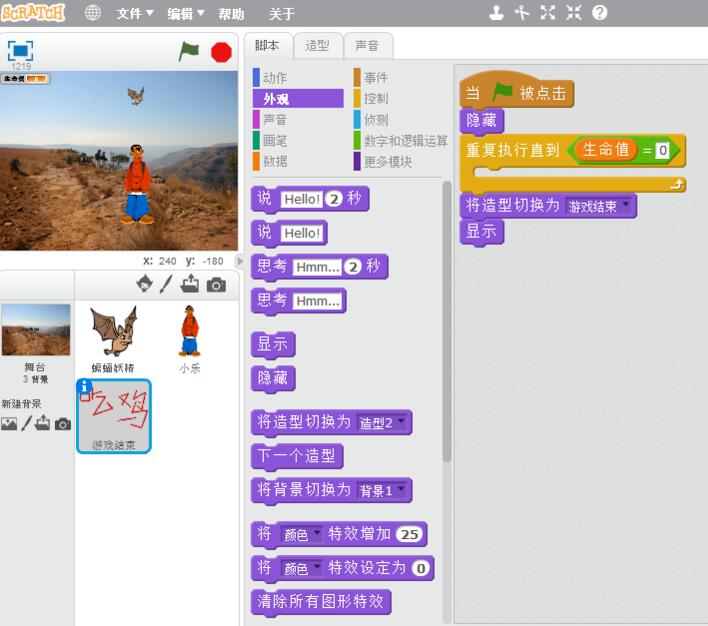
Task: Open the 文件 dropdown menu
Action: [x=135, y=14]
